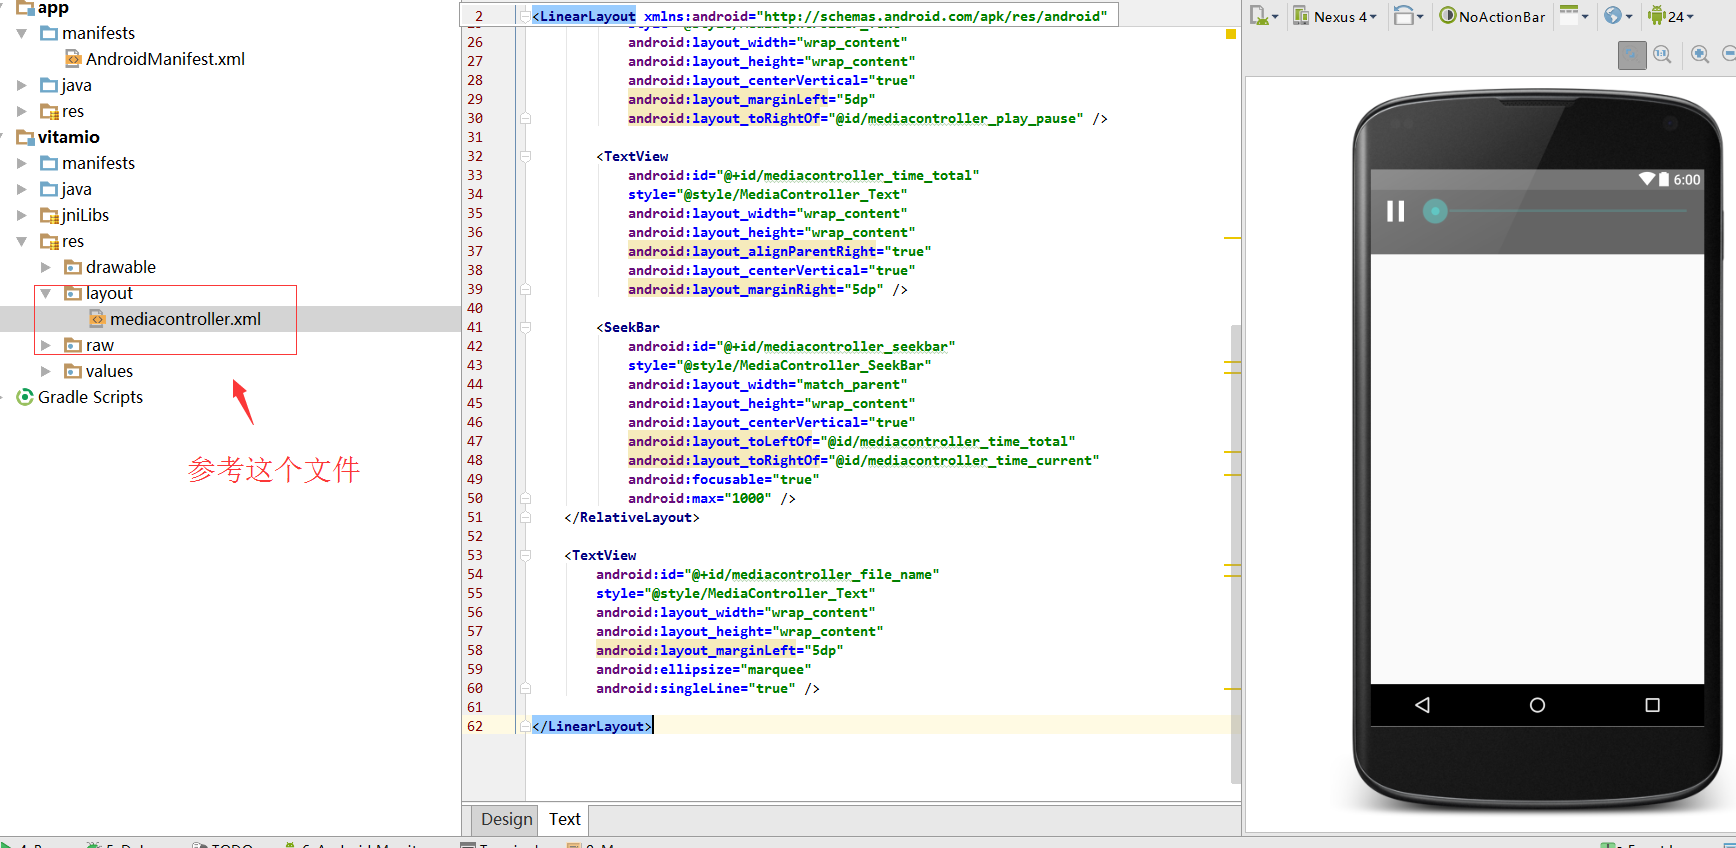The width and height of the screenshot is (1736, 848).
Task: Open the Nexus 4 device dropdown
Action: (x=1335, y=16)
